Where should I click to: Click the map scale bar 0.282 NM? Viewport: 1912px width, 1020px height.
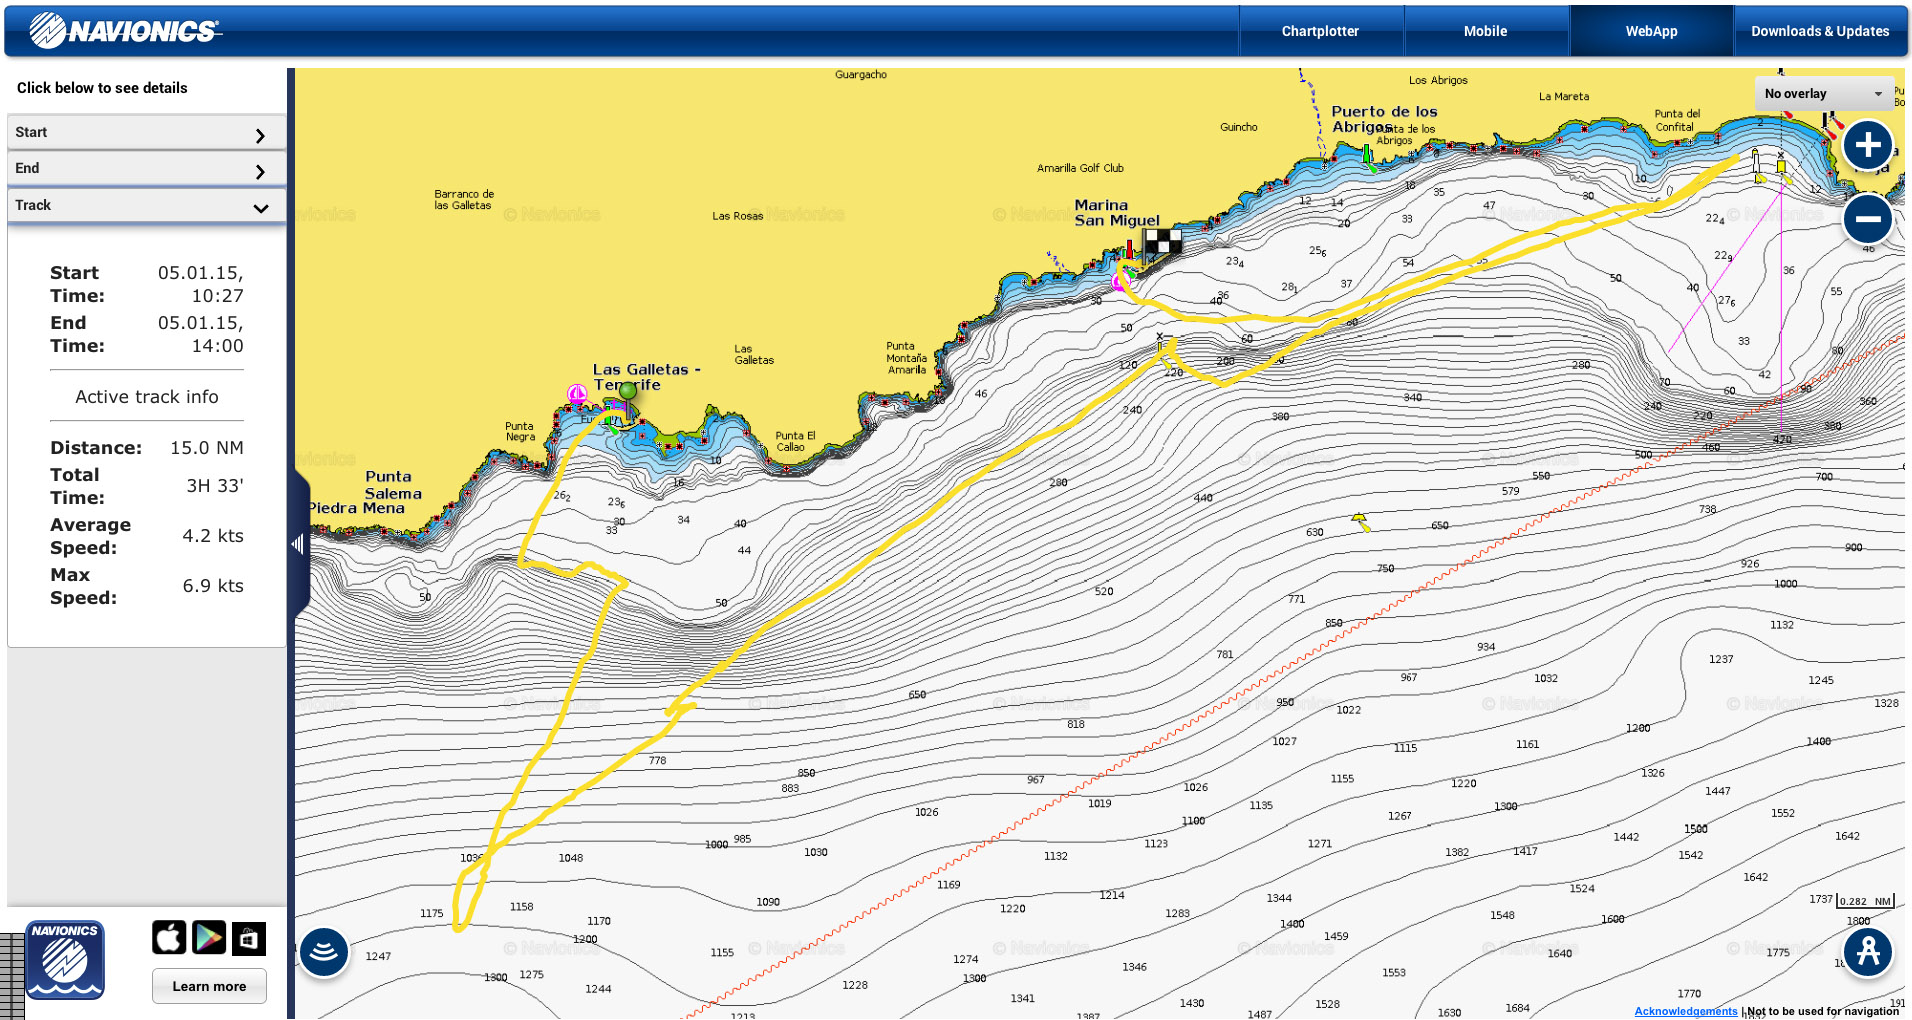click(x=1866, y=901)
